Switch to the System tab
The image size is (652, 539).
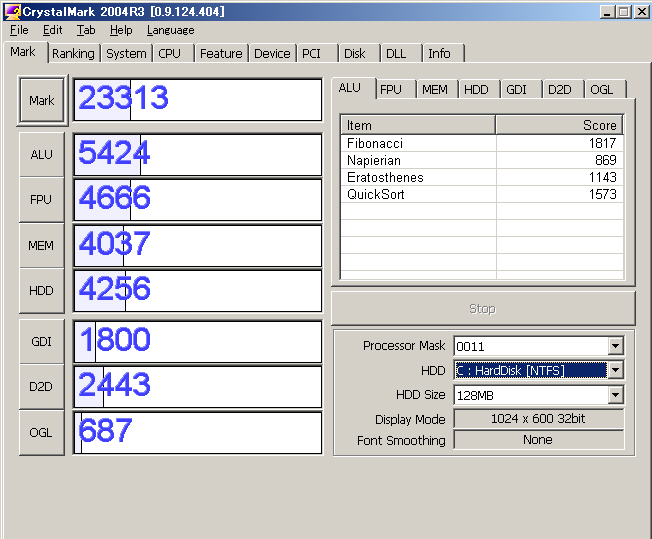[126, 54]
